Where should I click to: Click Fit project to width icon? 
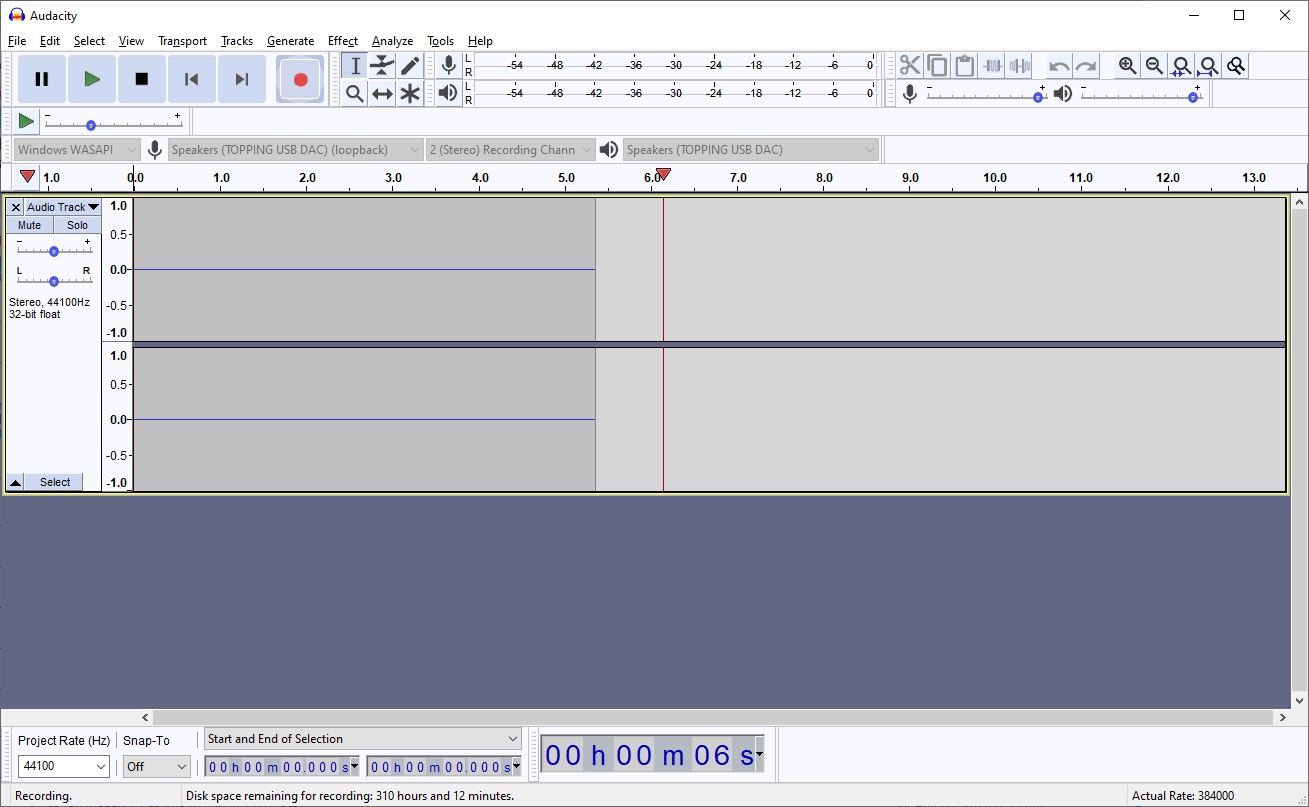tap(1209, 66)
